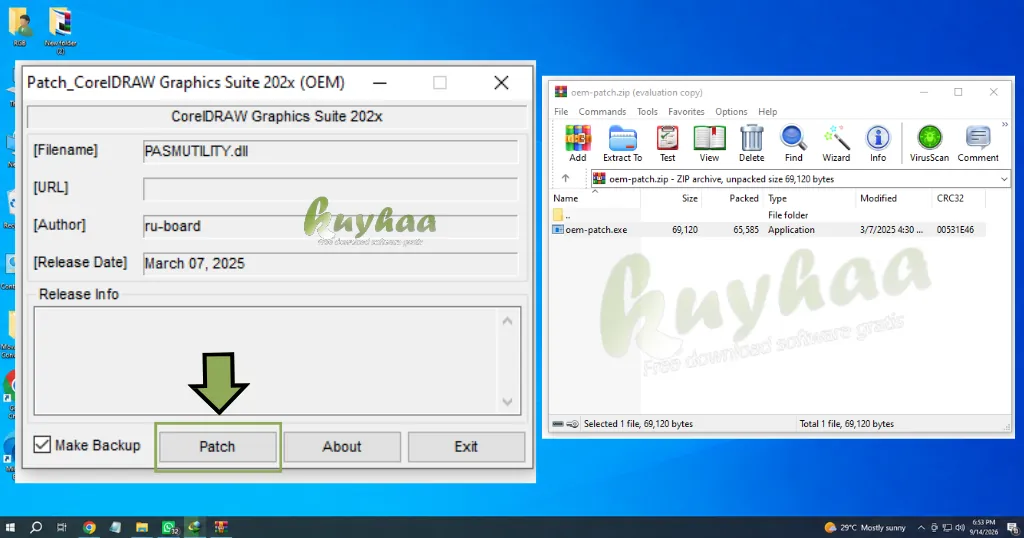Screen dimensions: 1024x538
Task: Launch the Wizard tool in WinRAR
Action: [836, 143]
